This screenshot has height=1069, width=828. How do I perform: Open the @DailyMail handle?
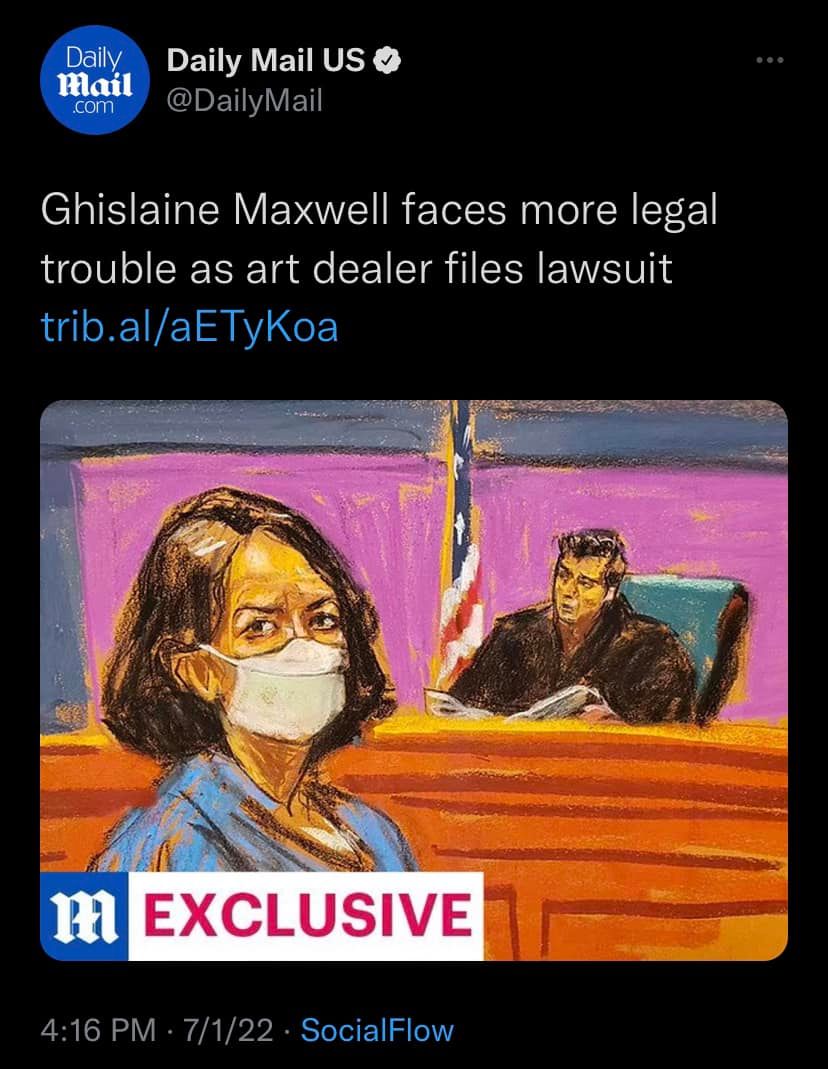point(244,102)
